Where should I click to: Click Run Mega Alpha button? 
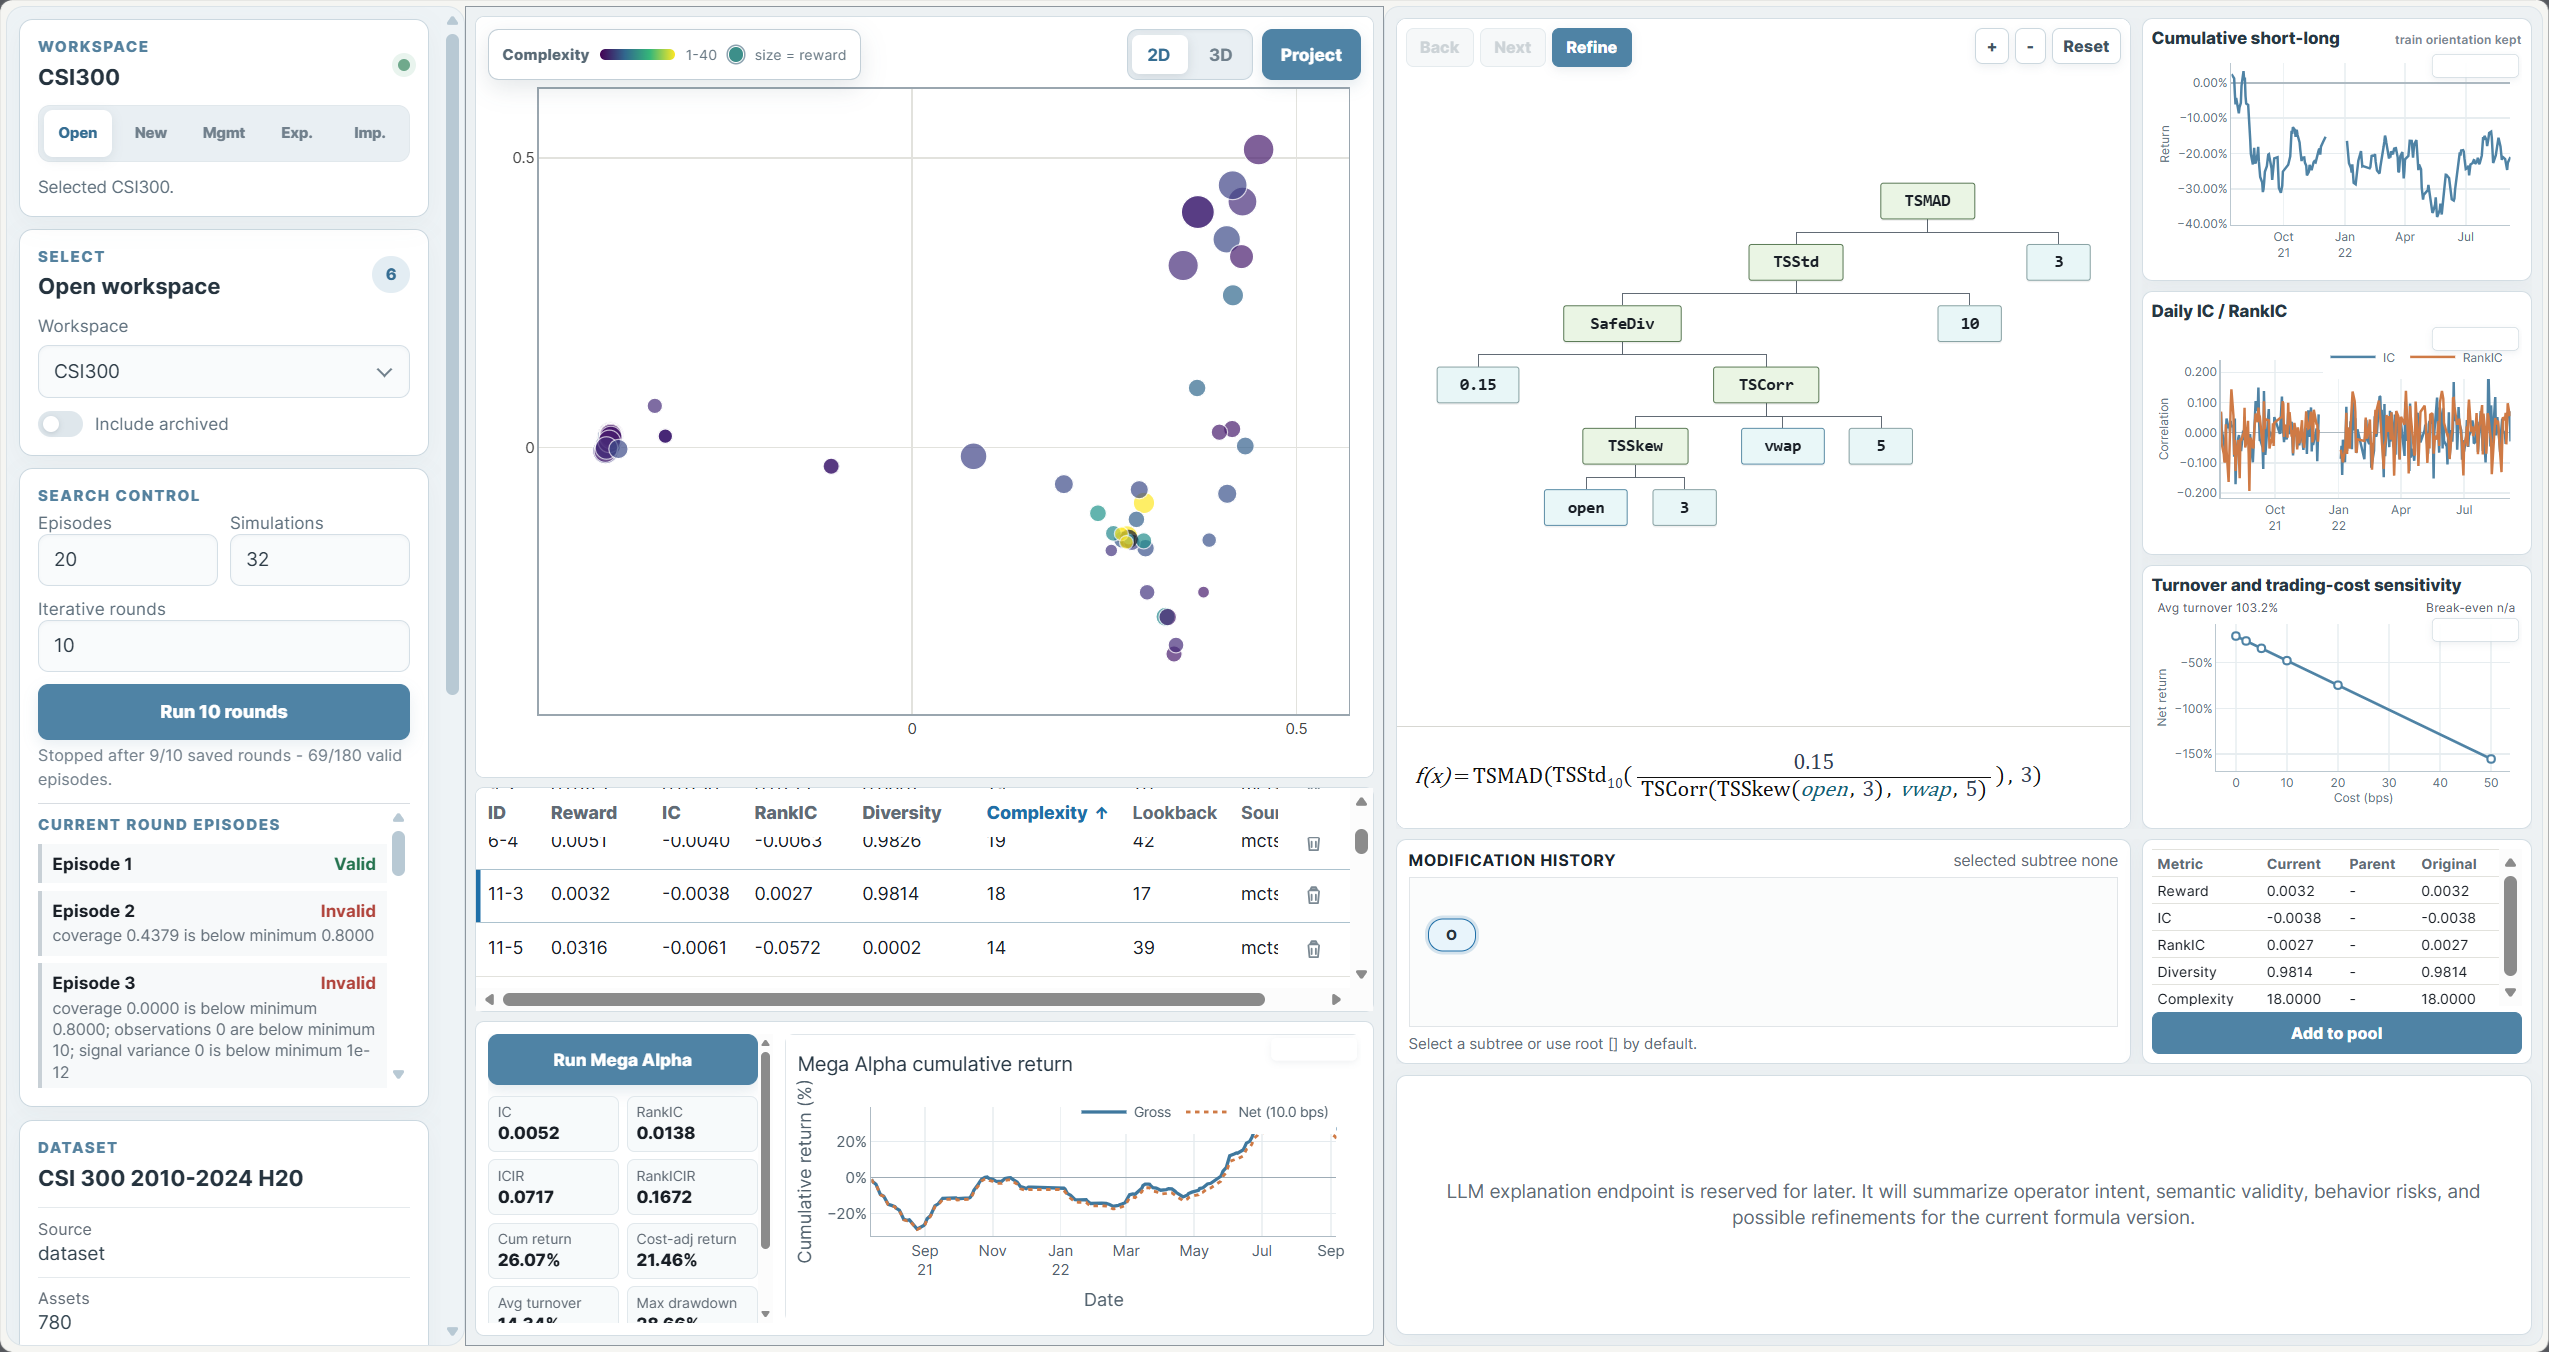click(x=622, y=1060)
